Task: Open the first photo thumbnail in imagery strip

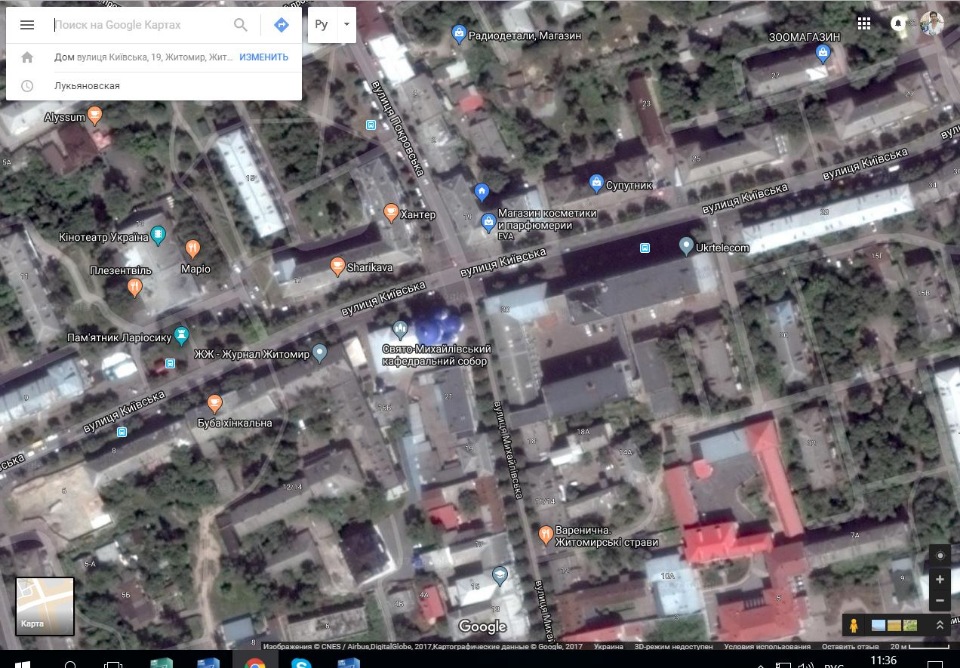Action: (x=878, y=625)
